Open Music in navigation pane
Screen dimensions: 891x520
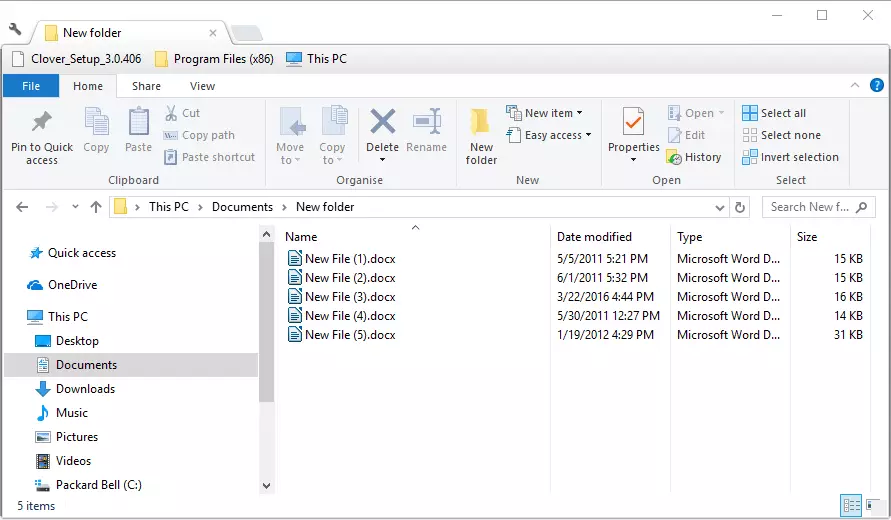61,413
